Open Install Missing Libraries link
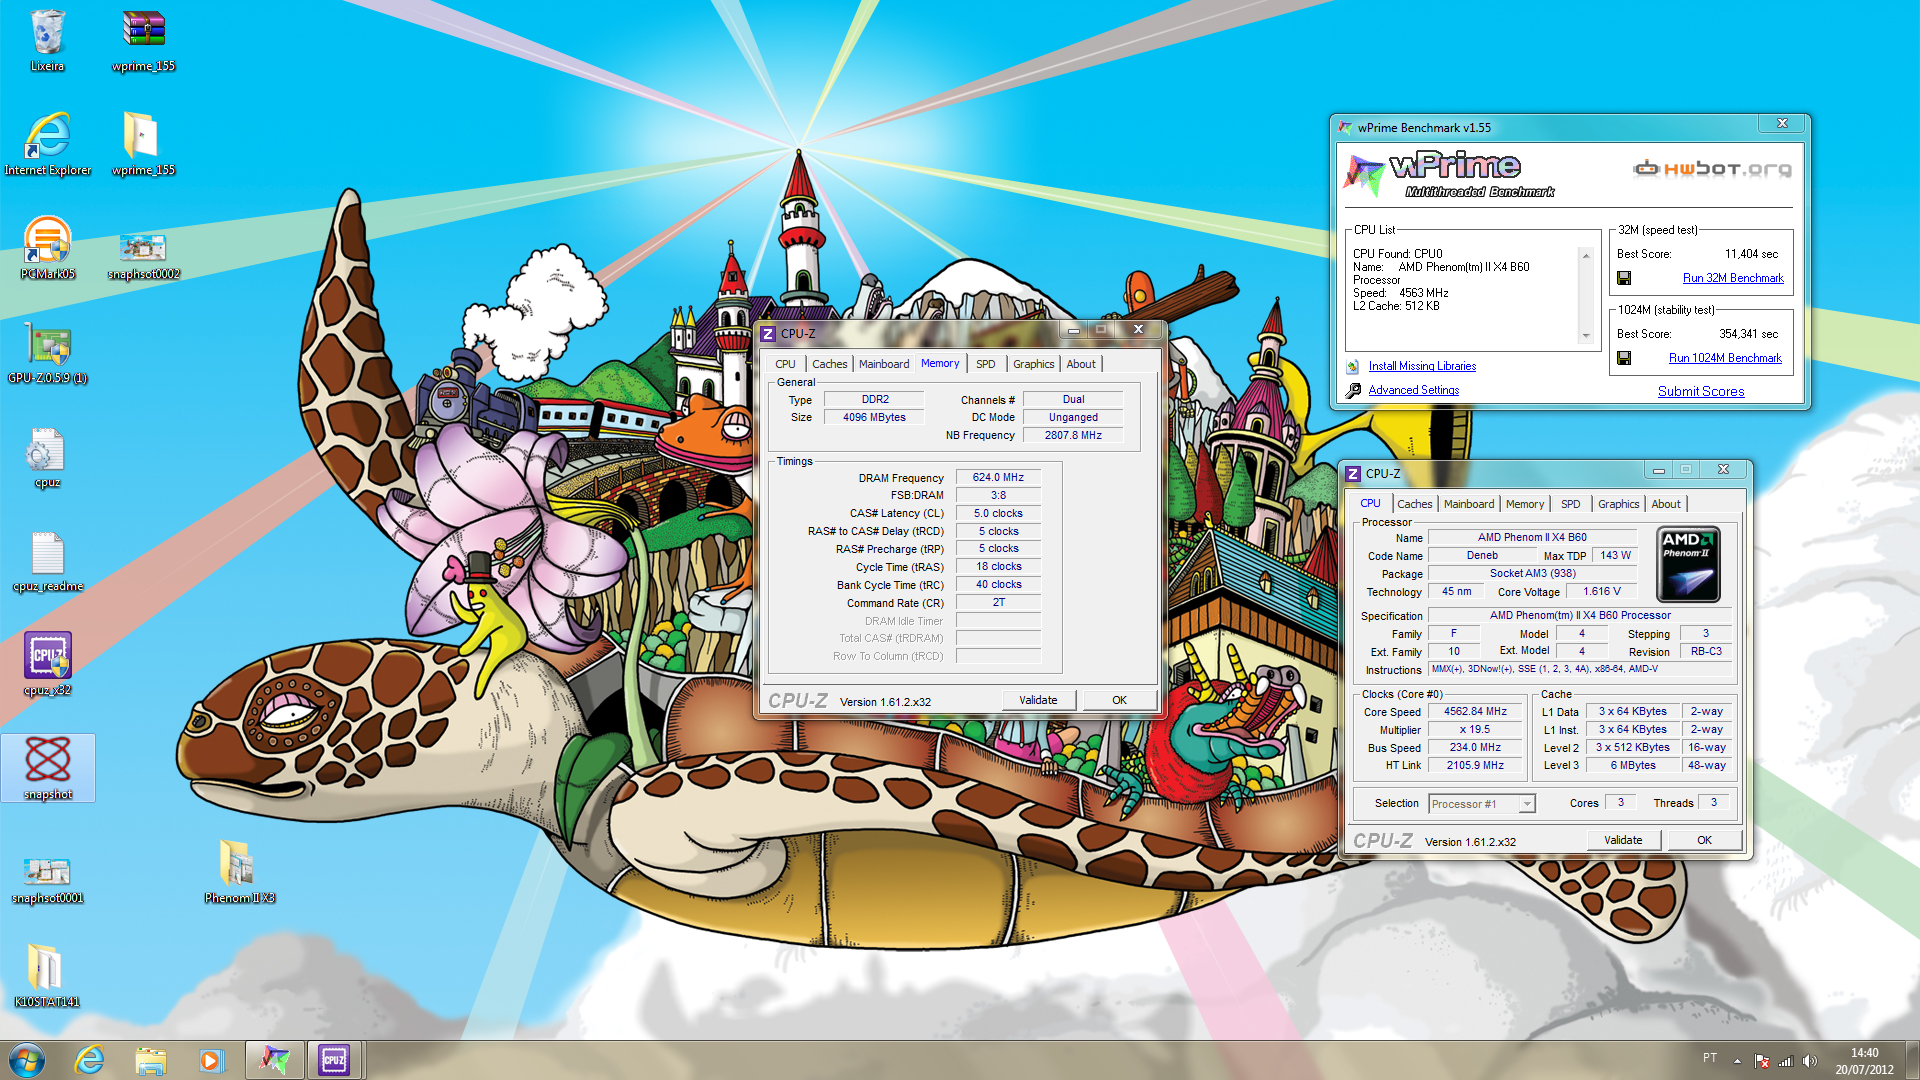Image resolution: width=1920 pixels, height=1080 pixels. [1422, 366]
